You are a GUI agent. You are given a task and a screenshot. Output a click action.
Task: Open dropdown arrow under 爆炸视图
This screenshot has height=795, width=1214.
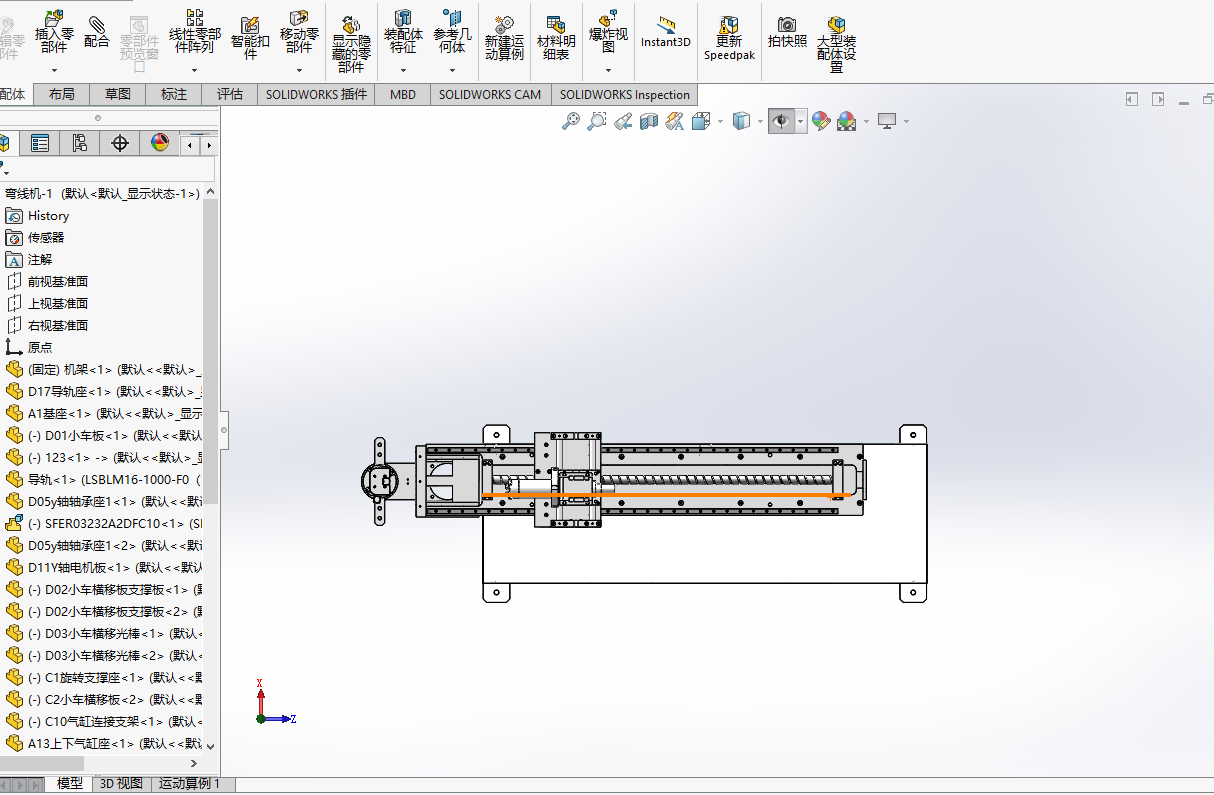tap(608, 71)
